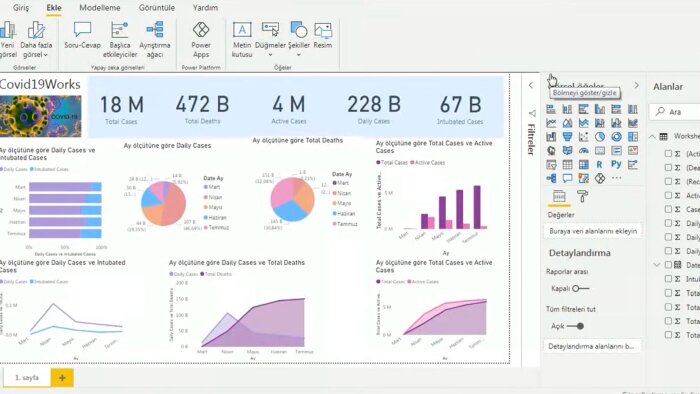Collapse the visualizations pane with right chevron
Screen dimensions: 700x394
637,85
